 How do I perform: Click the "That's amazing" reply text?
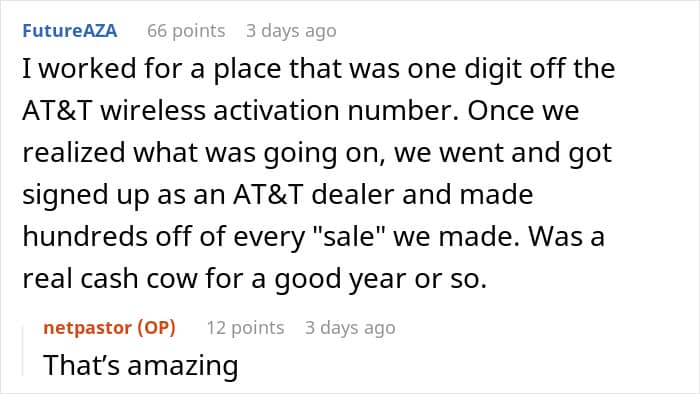point(141,365)
